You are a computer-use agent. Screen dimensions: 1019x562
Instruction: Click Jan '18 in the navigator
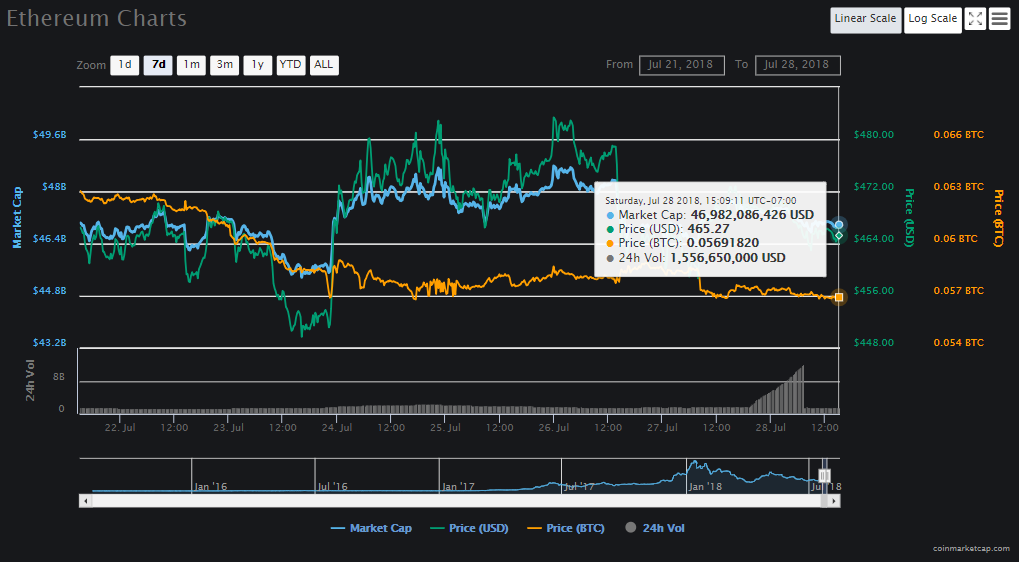[x=704, y=487]
